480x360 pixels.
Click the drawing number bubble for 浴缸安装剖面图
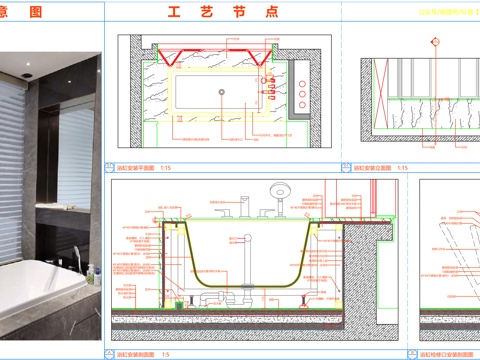110,354
